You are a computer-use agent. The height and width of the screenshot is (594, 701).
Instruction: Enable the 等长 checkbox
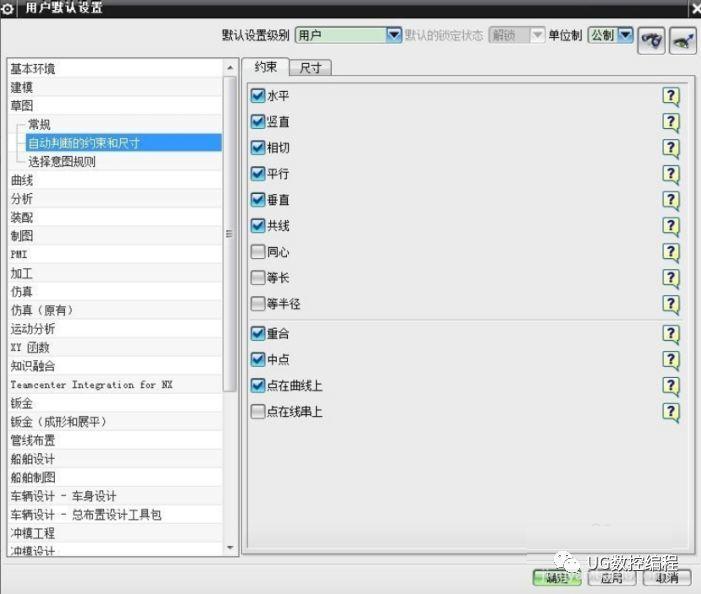click(x=258, y=278)
